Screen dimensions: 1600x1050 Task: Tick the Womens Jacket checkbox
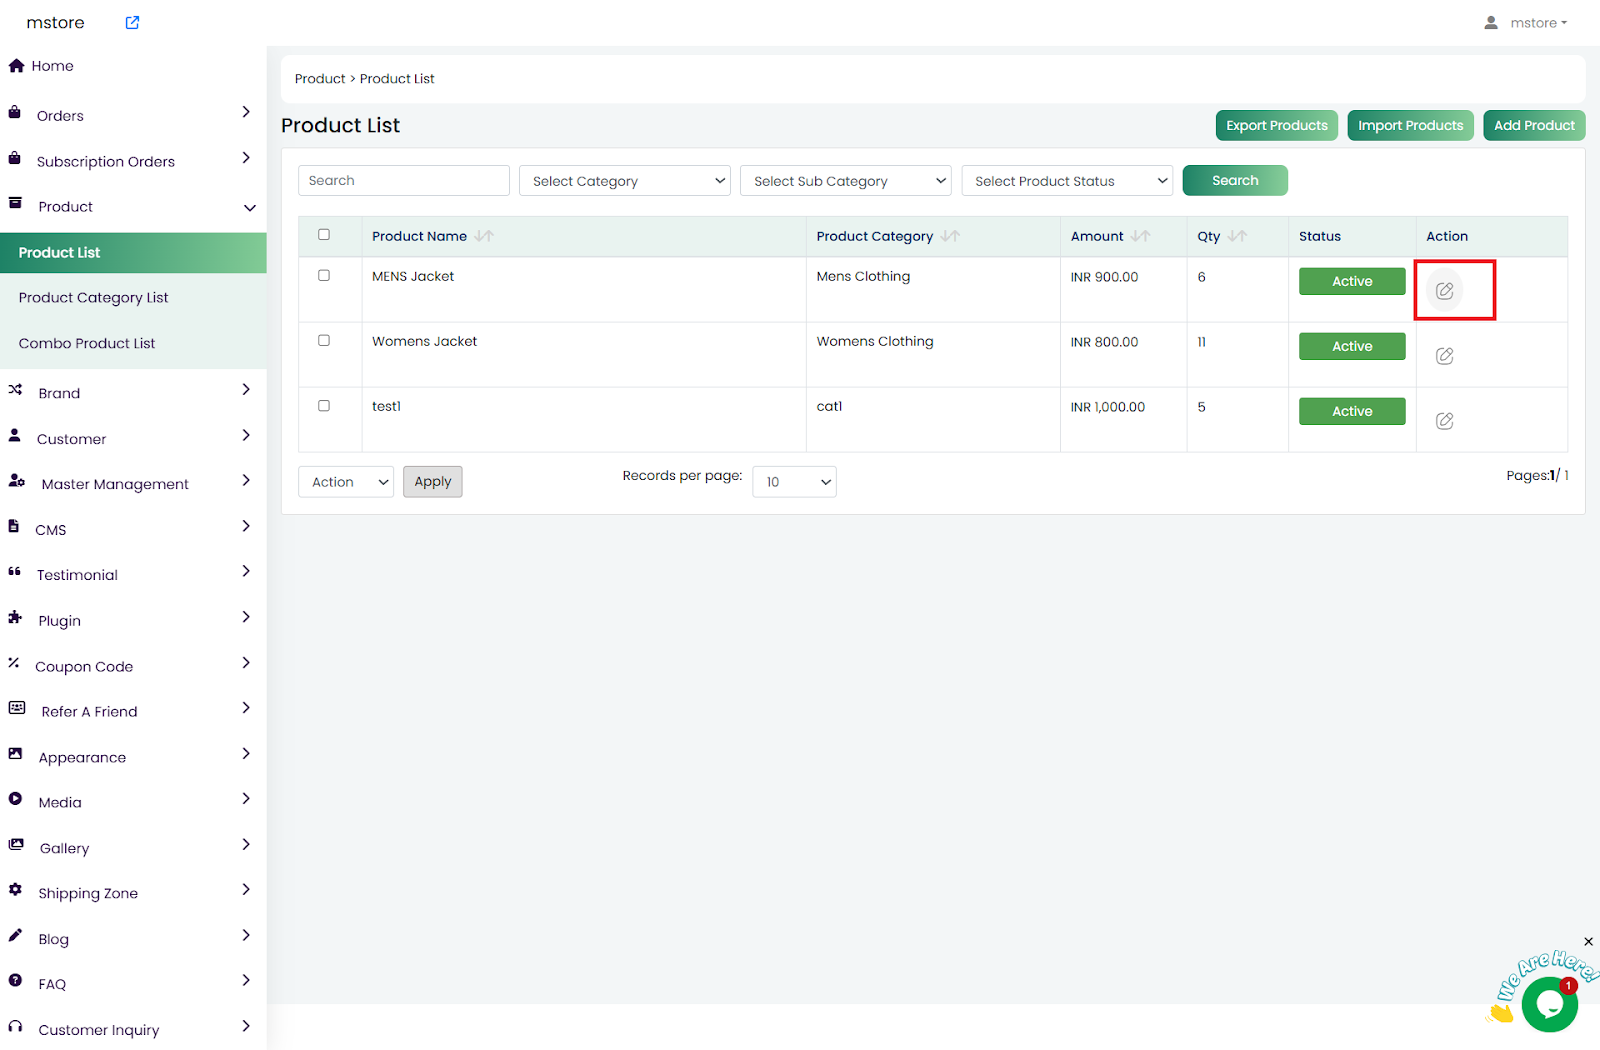324,341
